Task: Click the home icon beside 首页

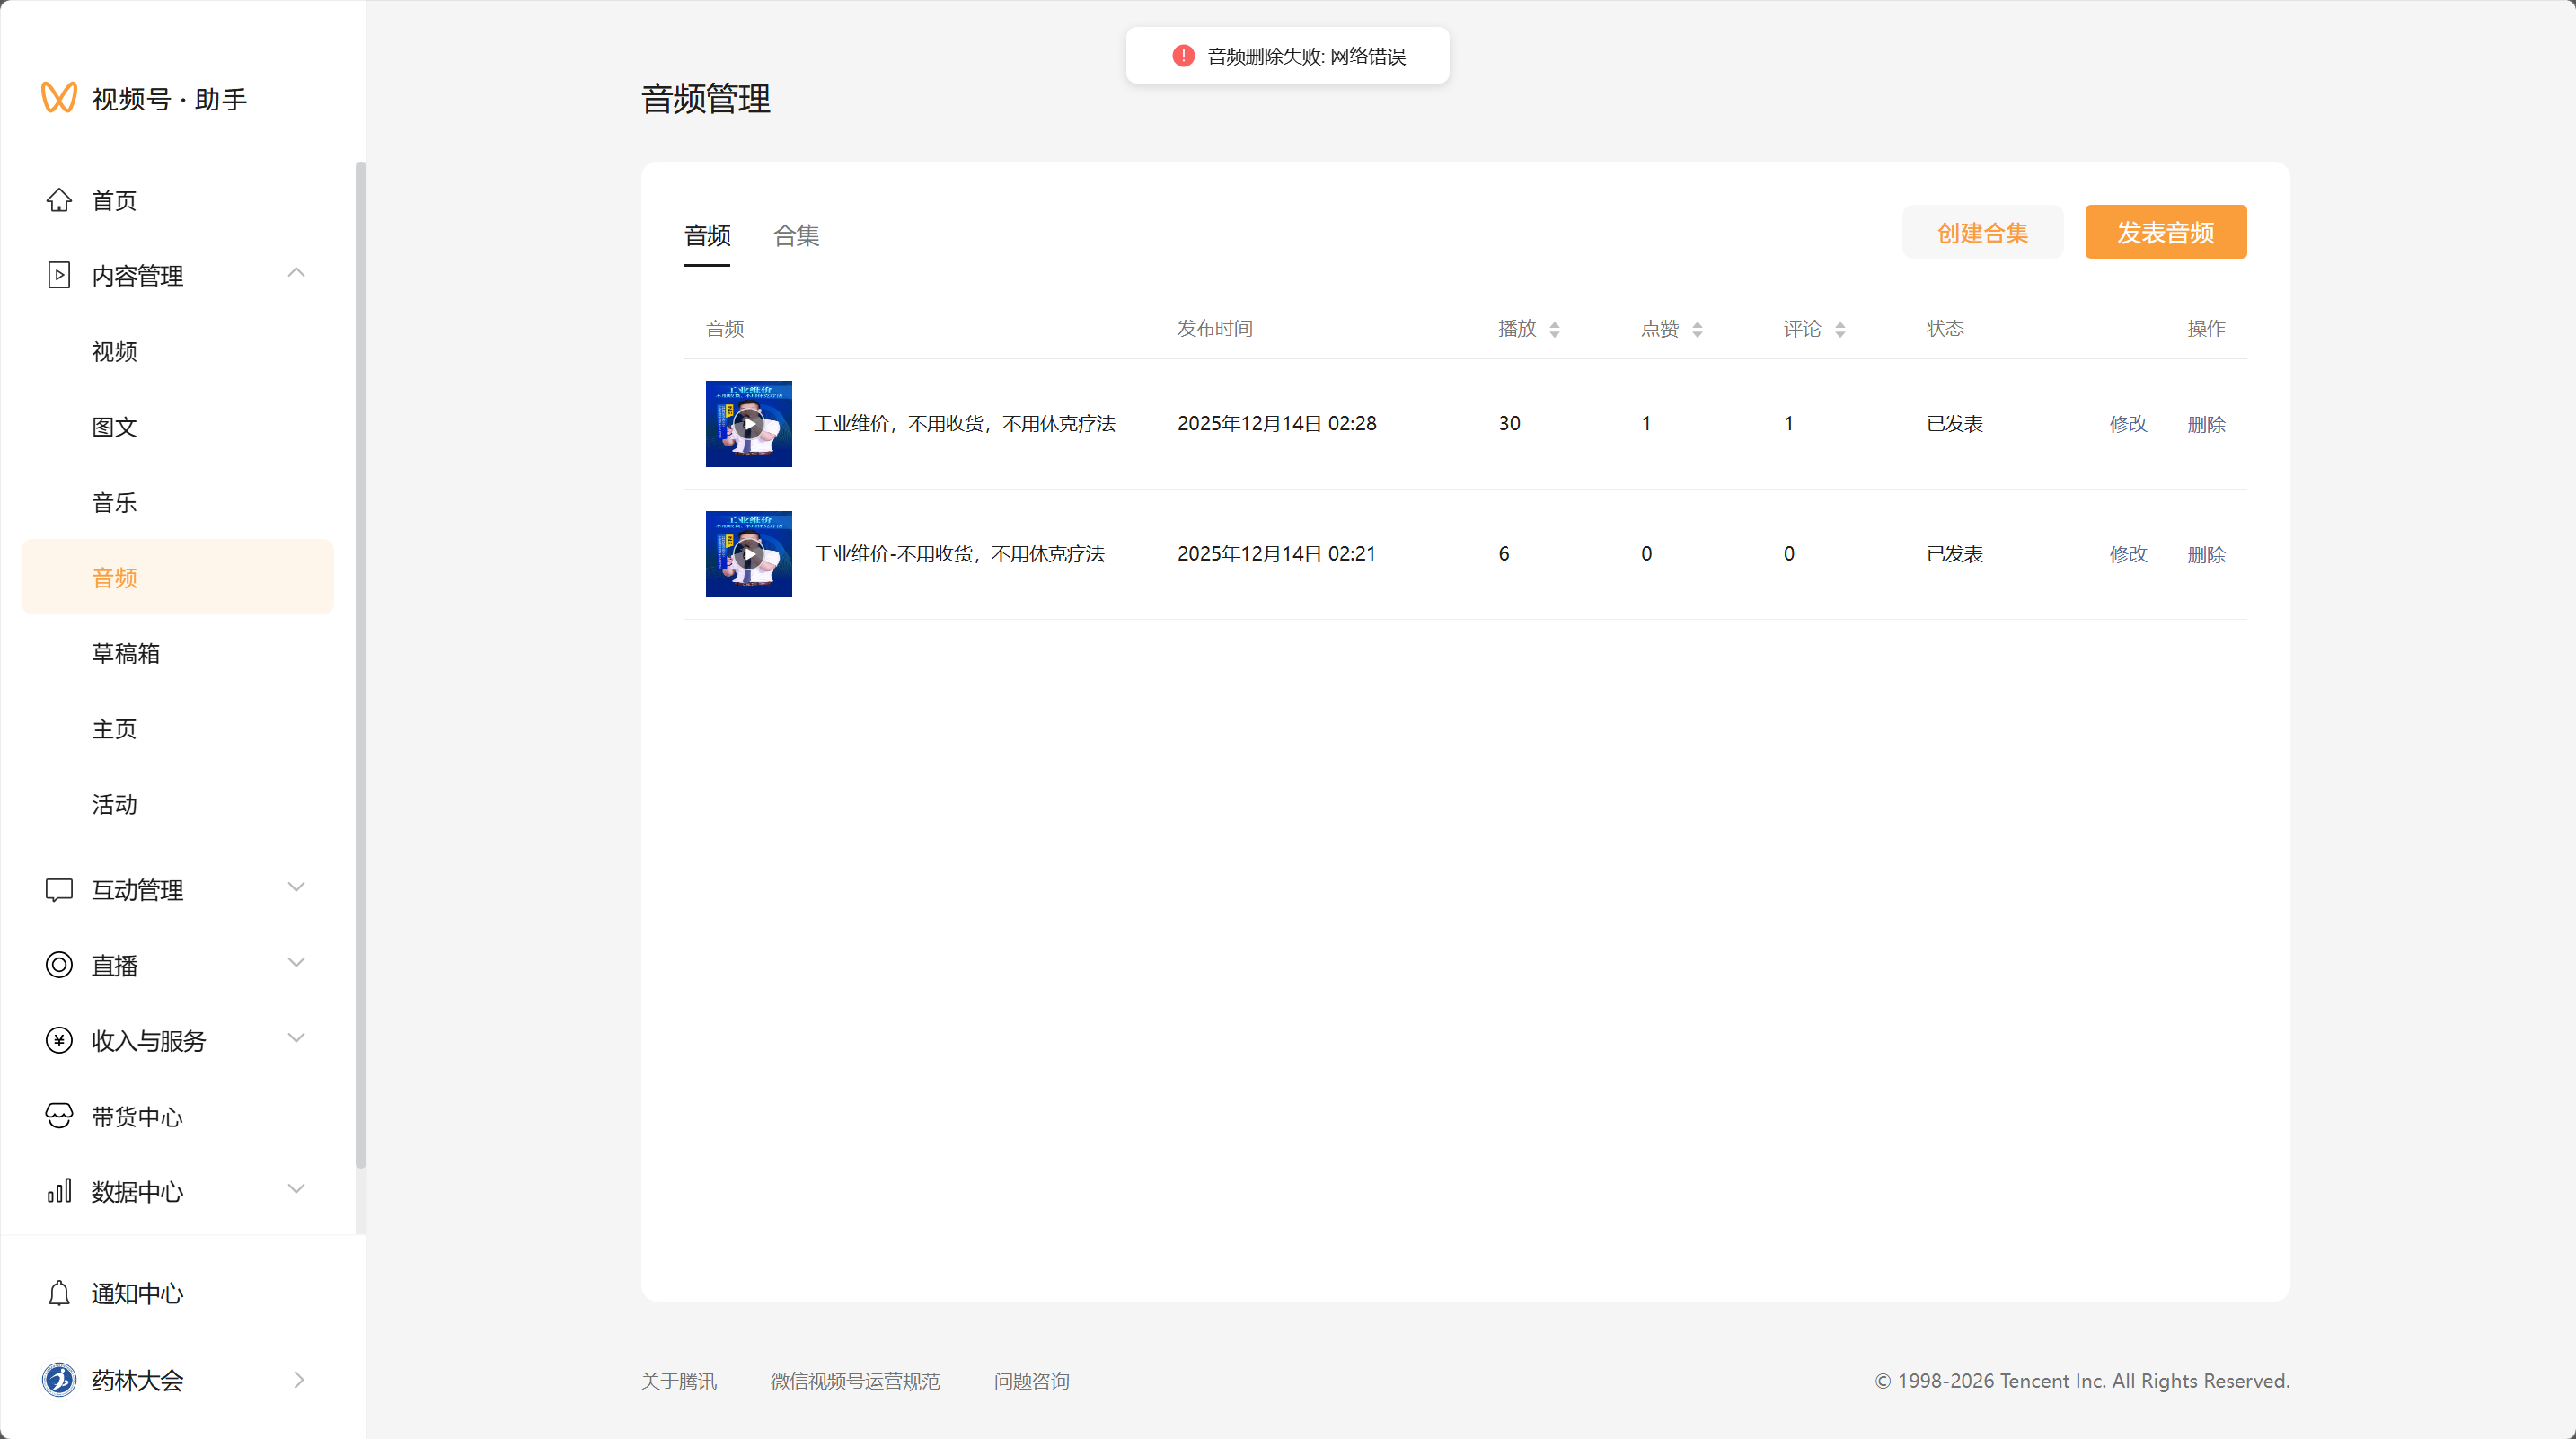Action: (59, 200)
